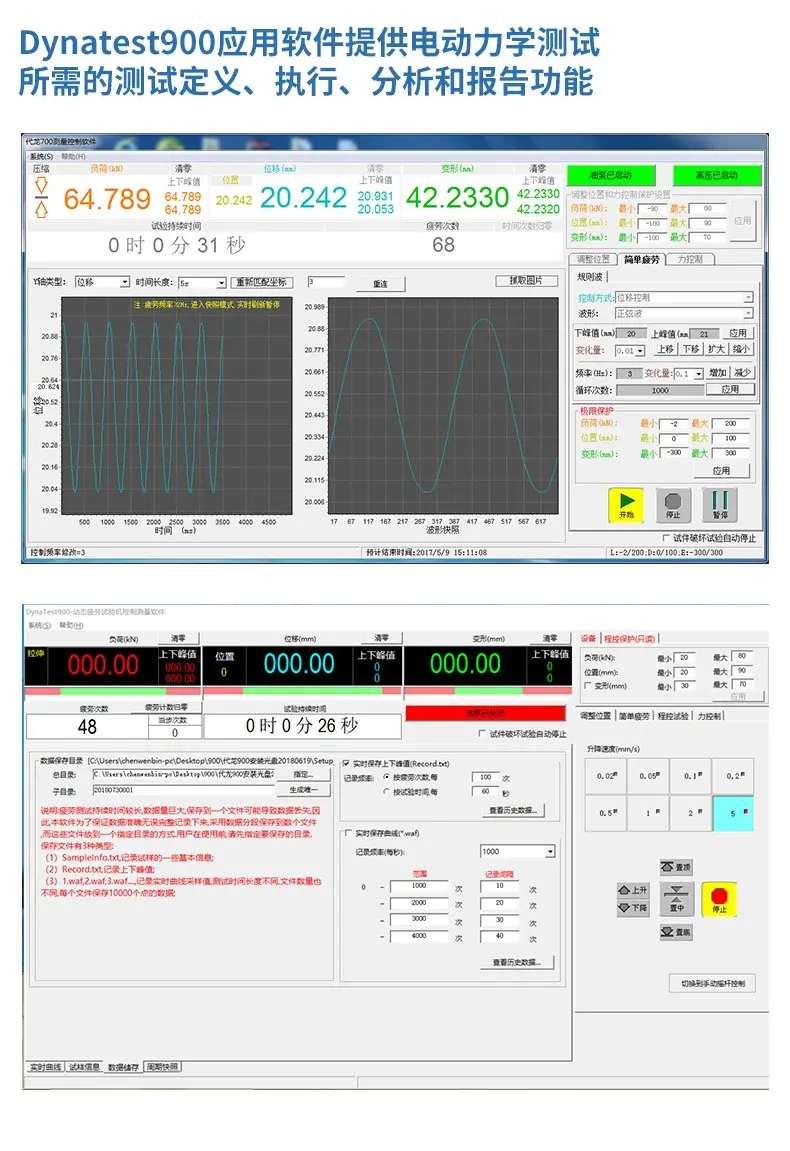Expand the Y轴类型 axis type dropdown
This screenshot has width=790, height=1151.
click(x=103, y=282)
